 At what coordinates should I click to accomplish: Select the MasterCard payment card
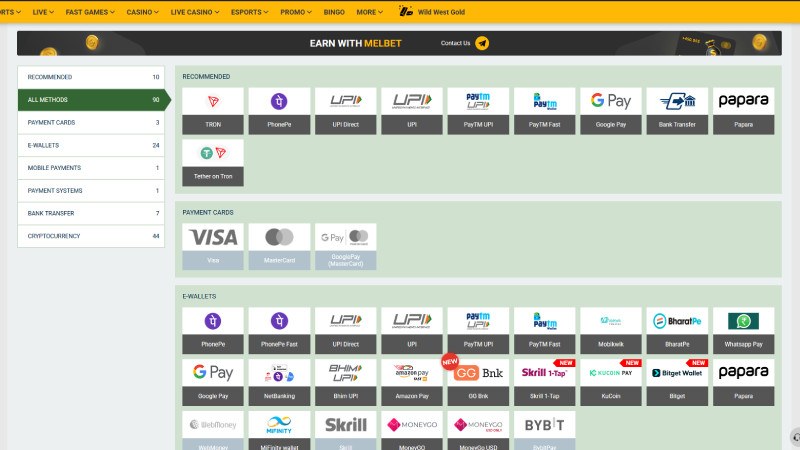click(x=279, y=246)
